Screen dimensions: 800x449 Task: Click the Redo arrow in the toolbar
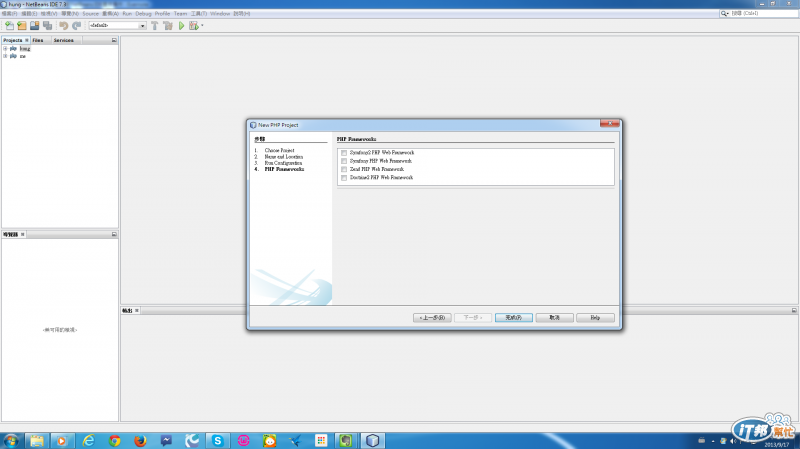tap(77, 26)
